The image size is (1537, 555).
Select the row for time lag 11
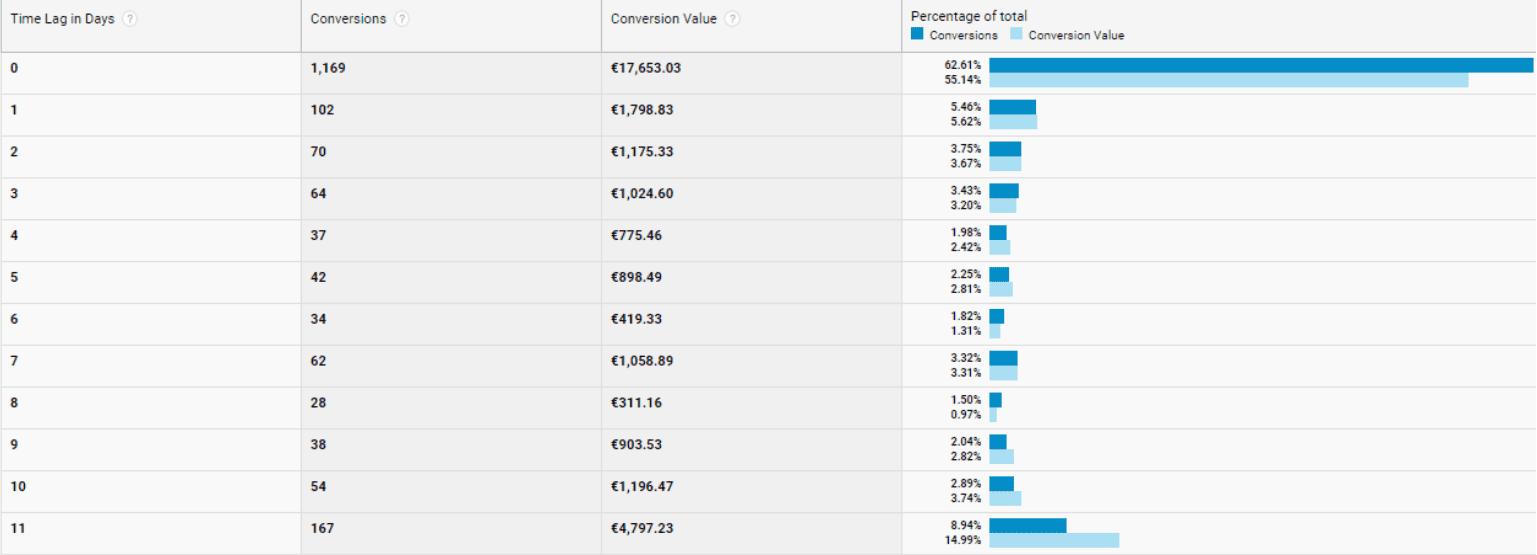click(768, 533)
